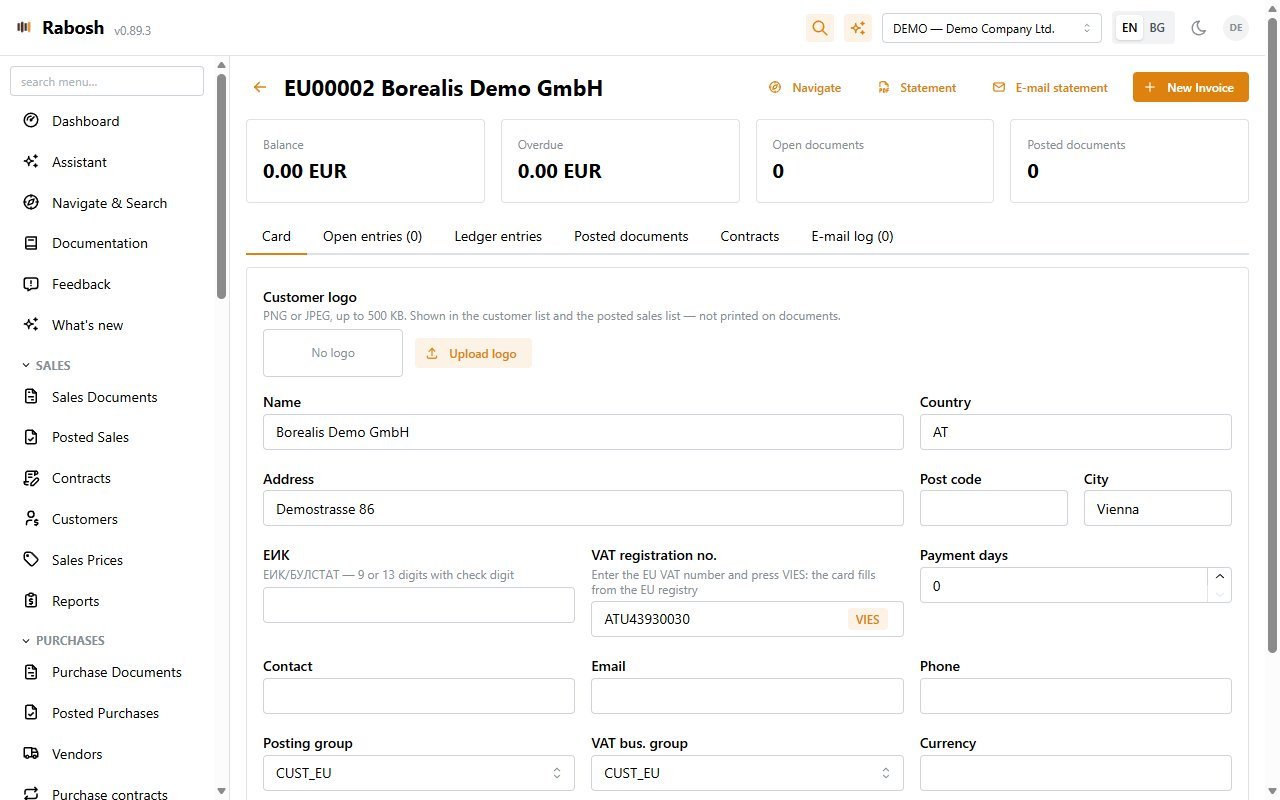This screenshot has width=1280, height=800.
Task: Click the Posted Sales file-check icon
Action: [x=31, y=437]
